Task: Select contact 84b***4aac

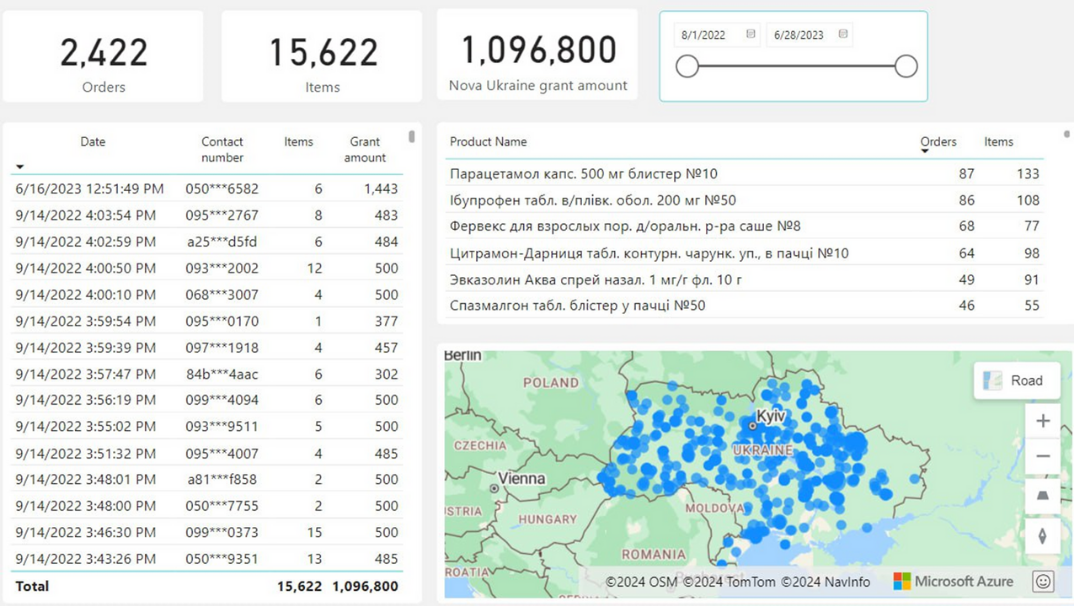Action: click(x=222, y=374)
